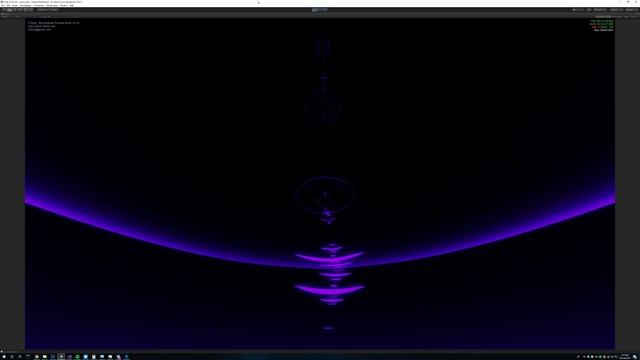Image resolution: width=640 pixels, height=360 pixels.
Task: Open the GameObject menu
Action: [x=25, y=5]
